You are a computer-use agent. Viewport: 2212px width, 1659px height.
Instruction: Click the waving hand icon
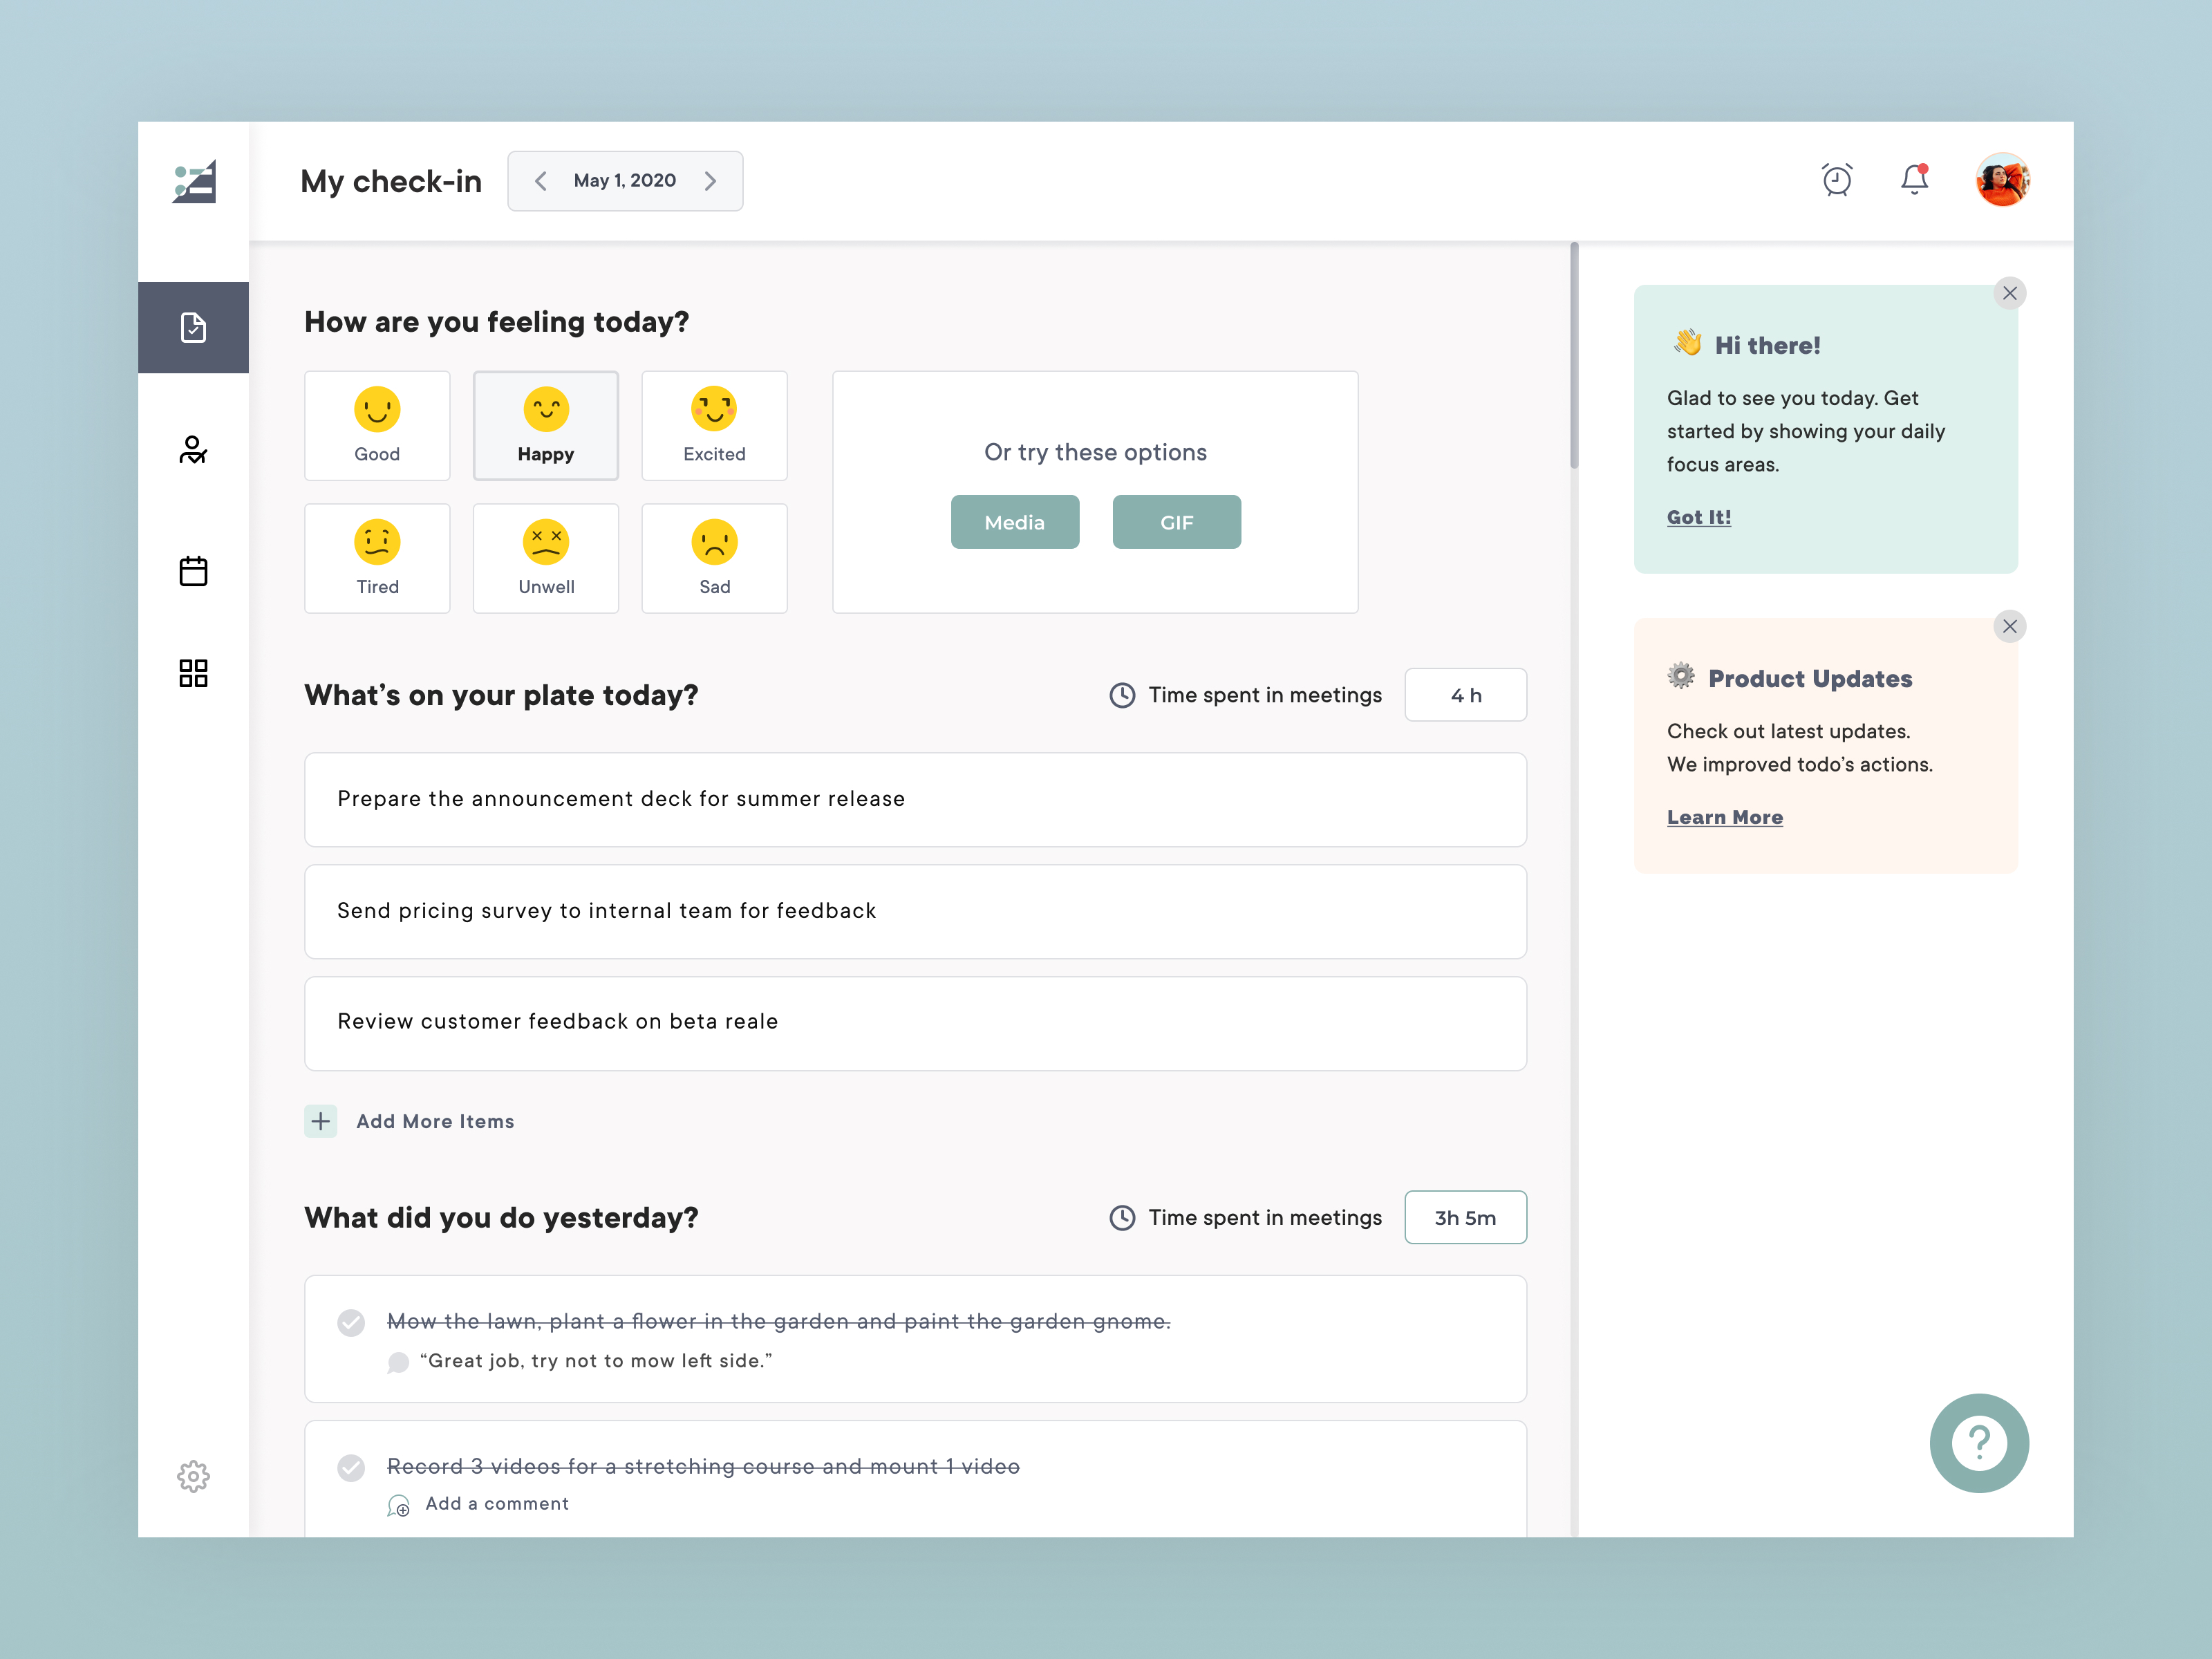coord(1688,343)
